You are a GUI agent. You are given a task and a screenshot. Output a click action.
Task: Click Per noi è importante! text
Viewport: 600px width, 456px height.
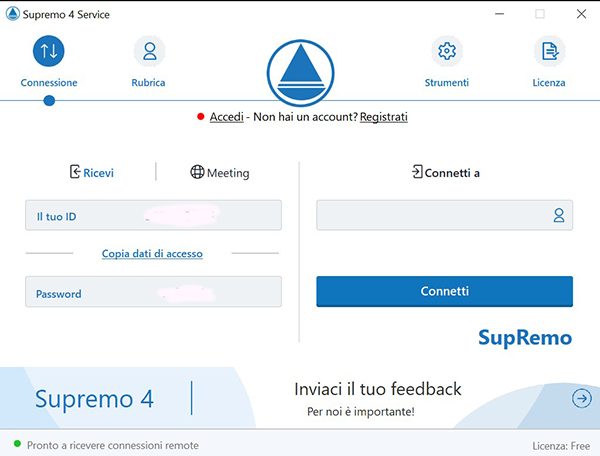tap(360, 412)
